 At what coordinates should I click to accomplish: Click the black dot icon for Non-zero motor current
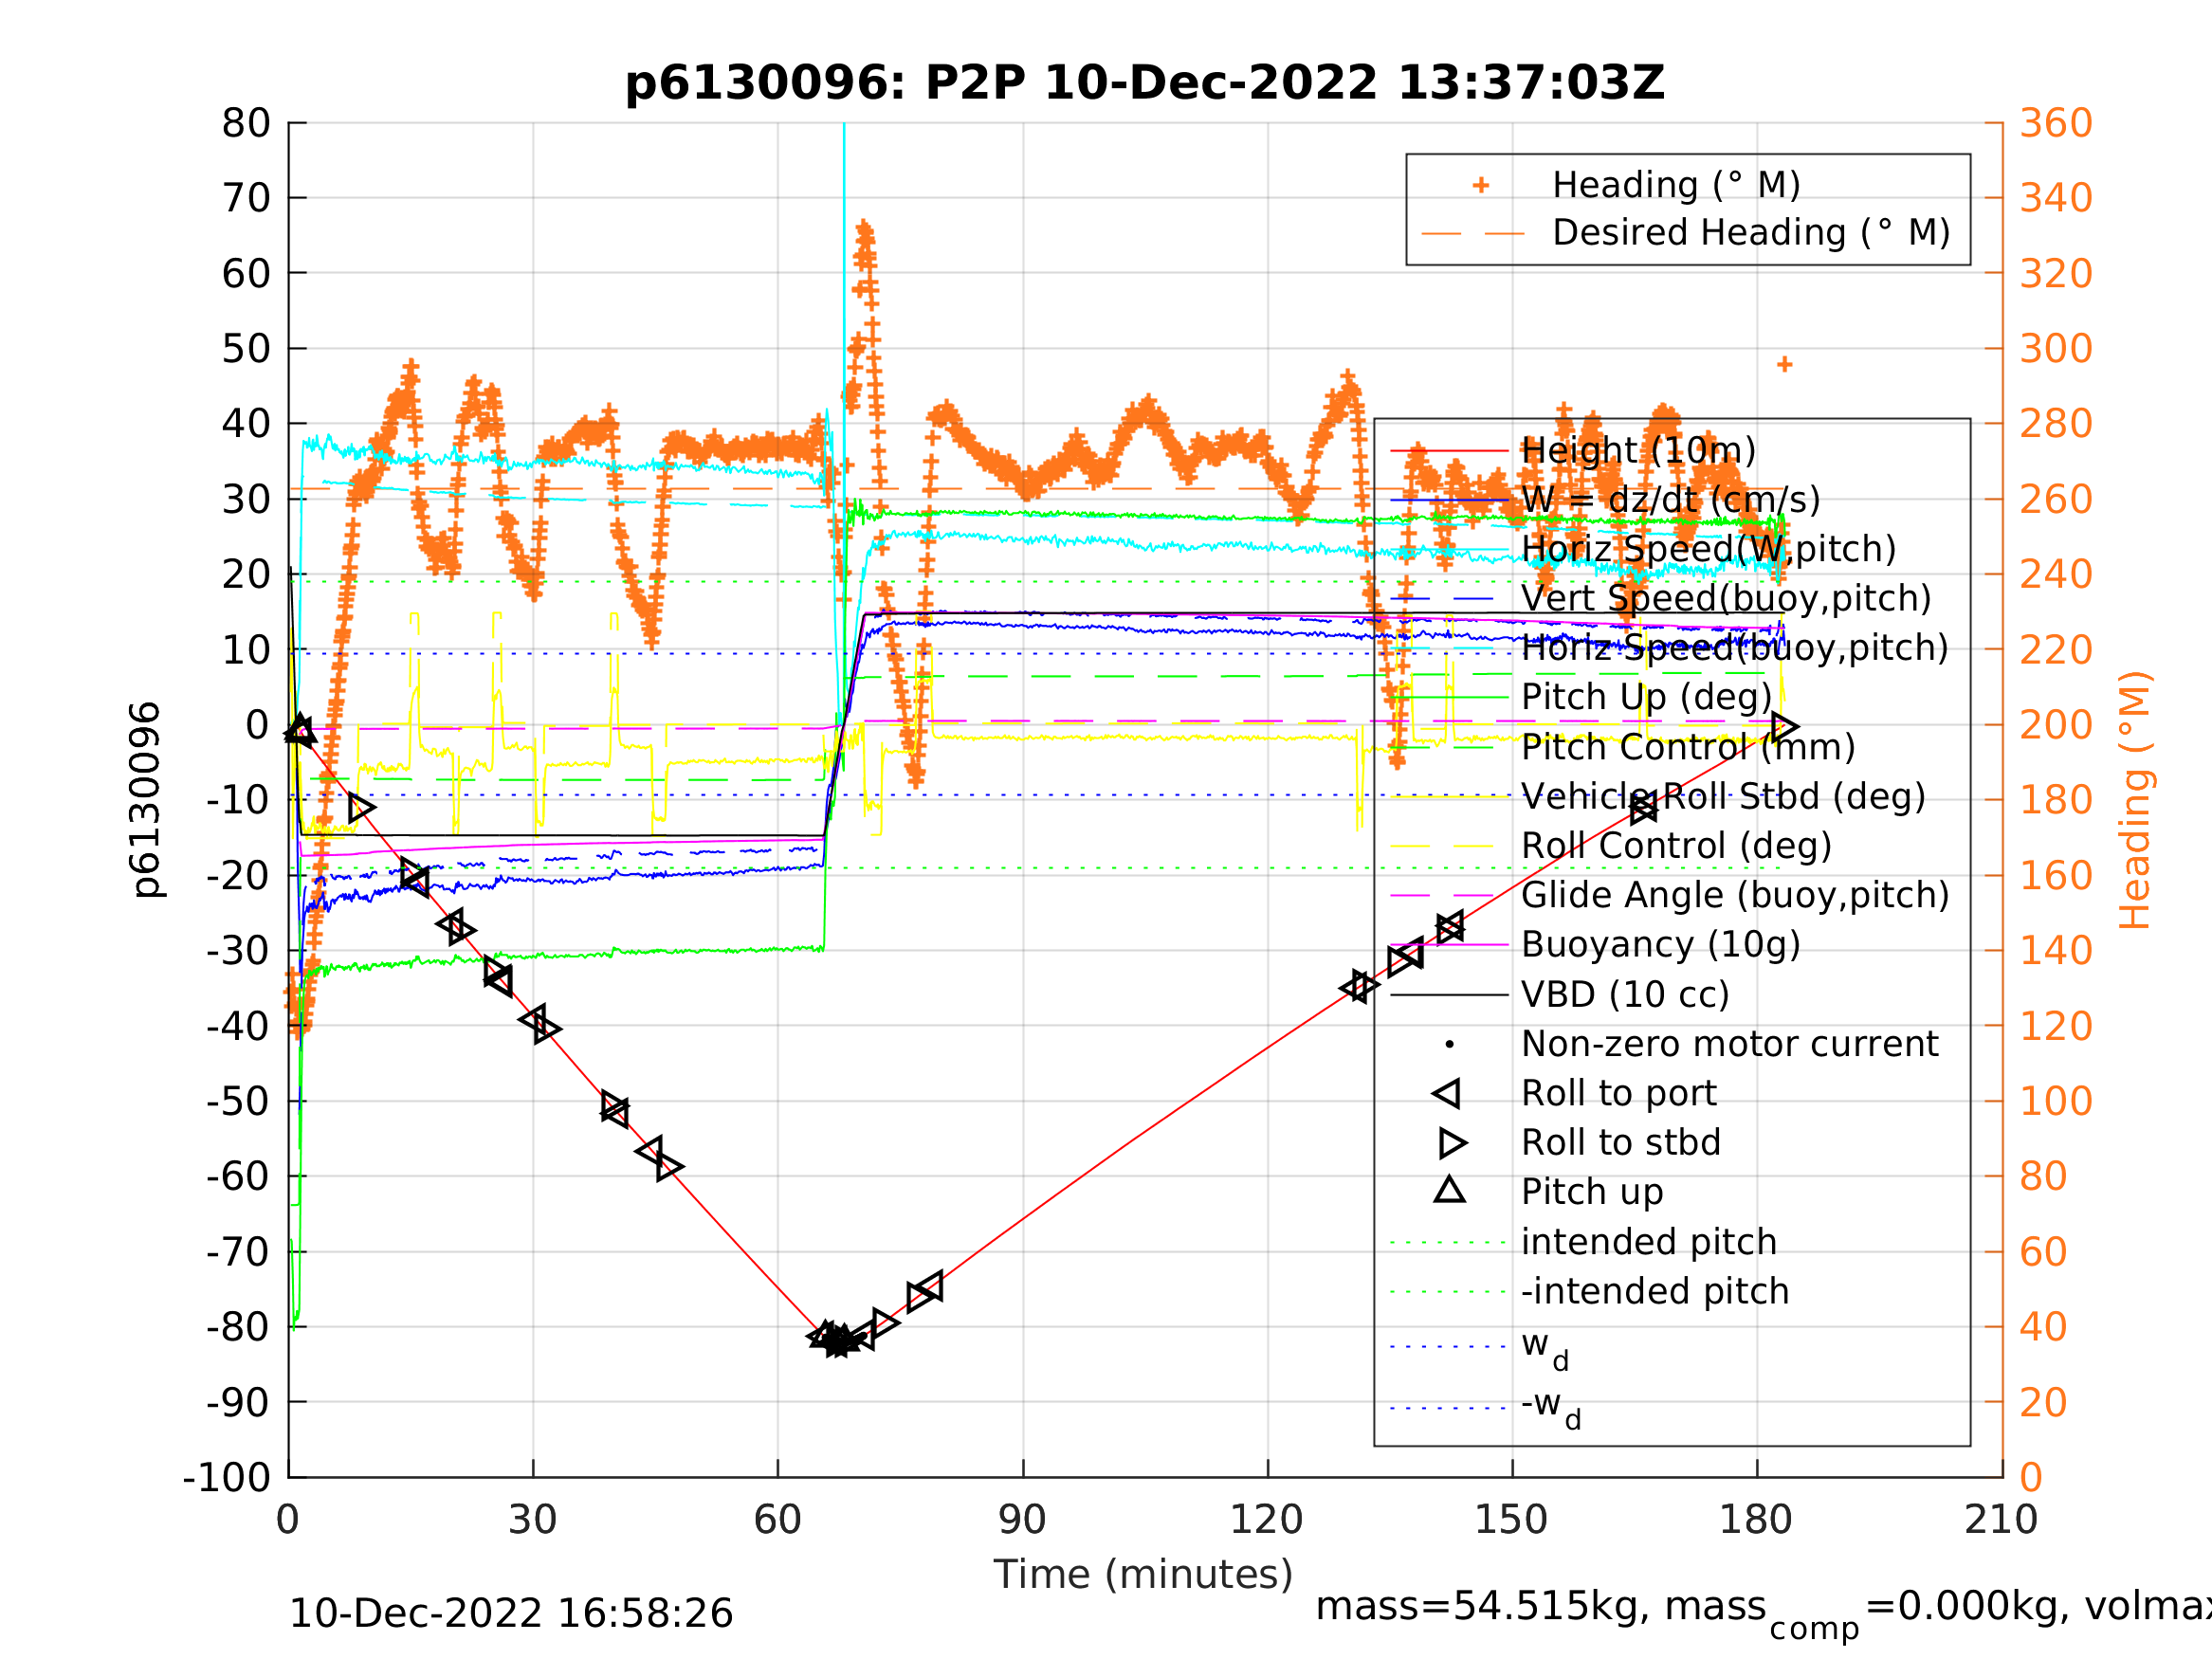[1450, 1044]
